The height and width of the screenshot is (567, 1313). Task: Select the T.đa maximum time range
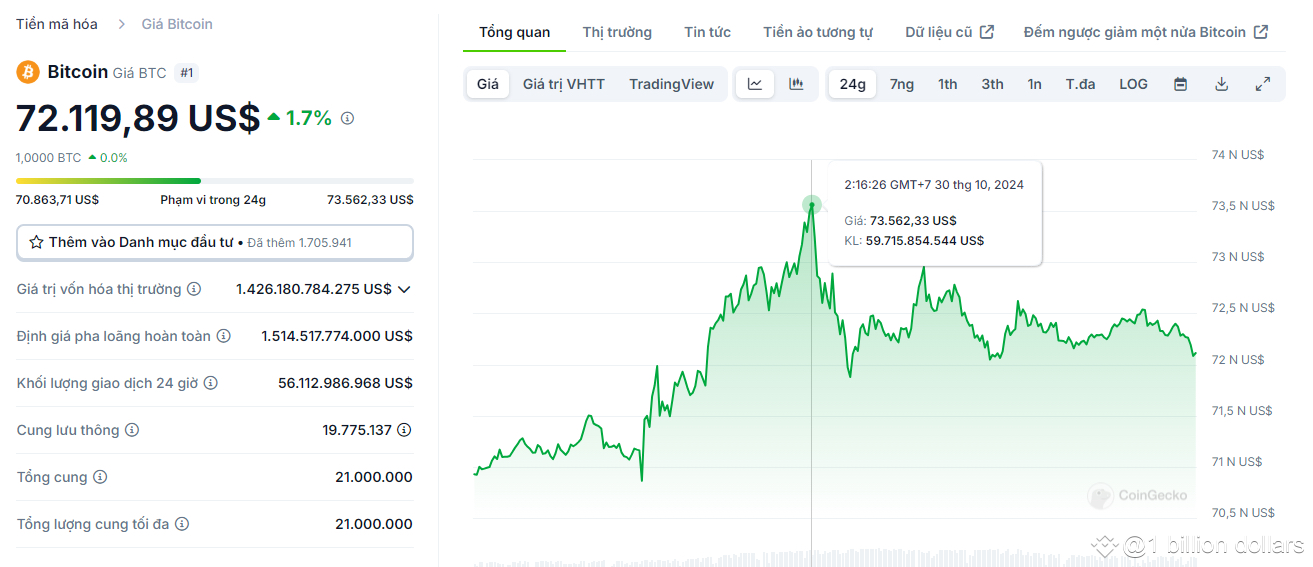click(1080, 84)
